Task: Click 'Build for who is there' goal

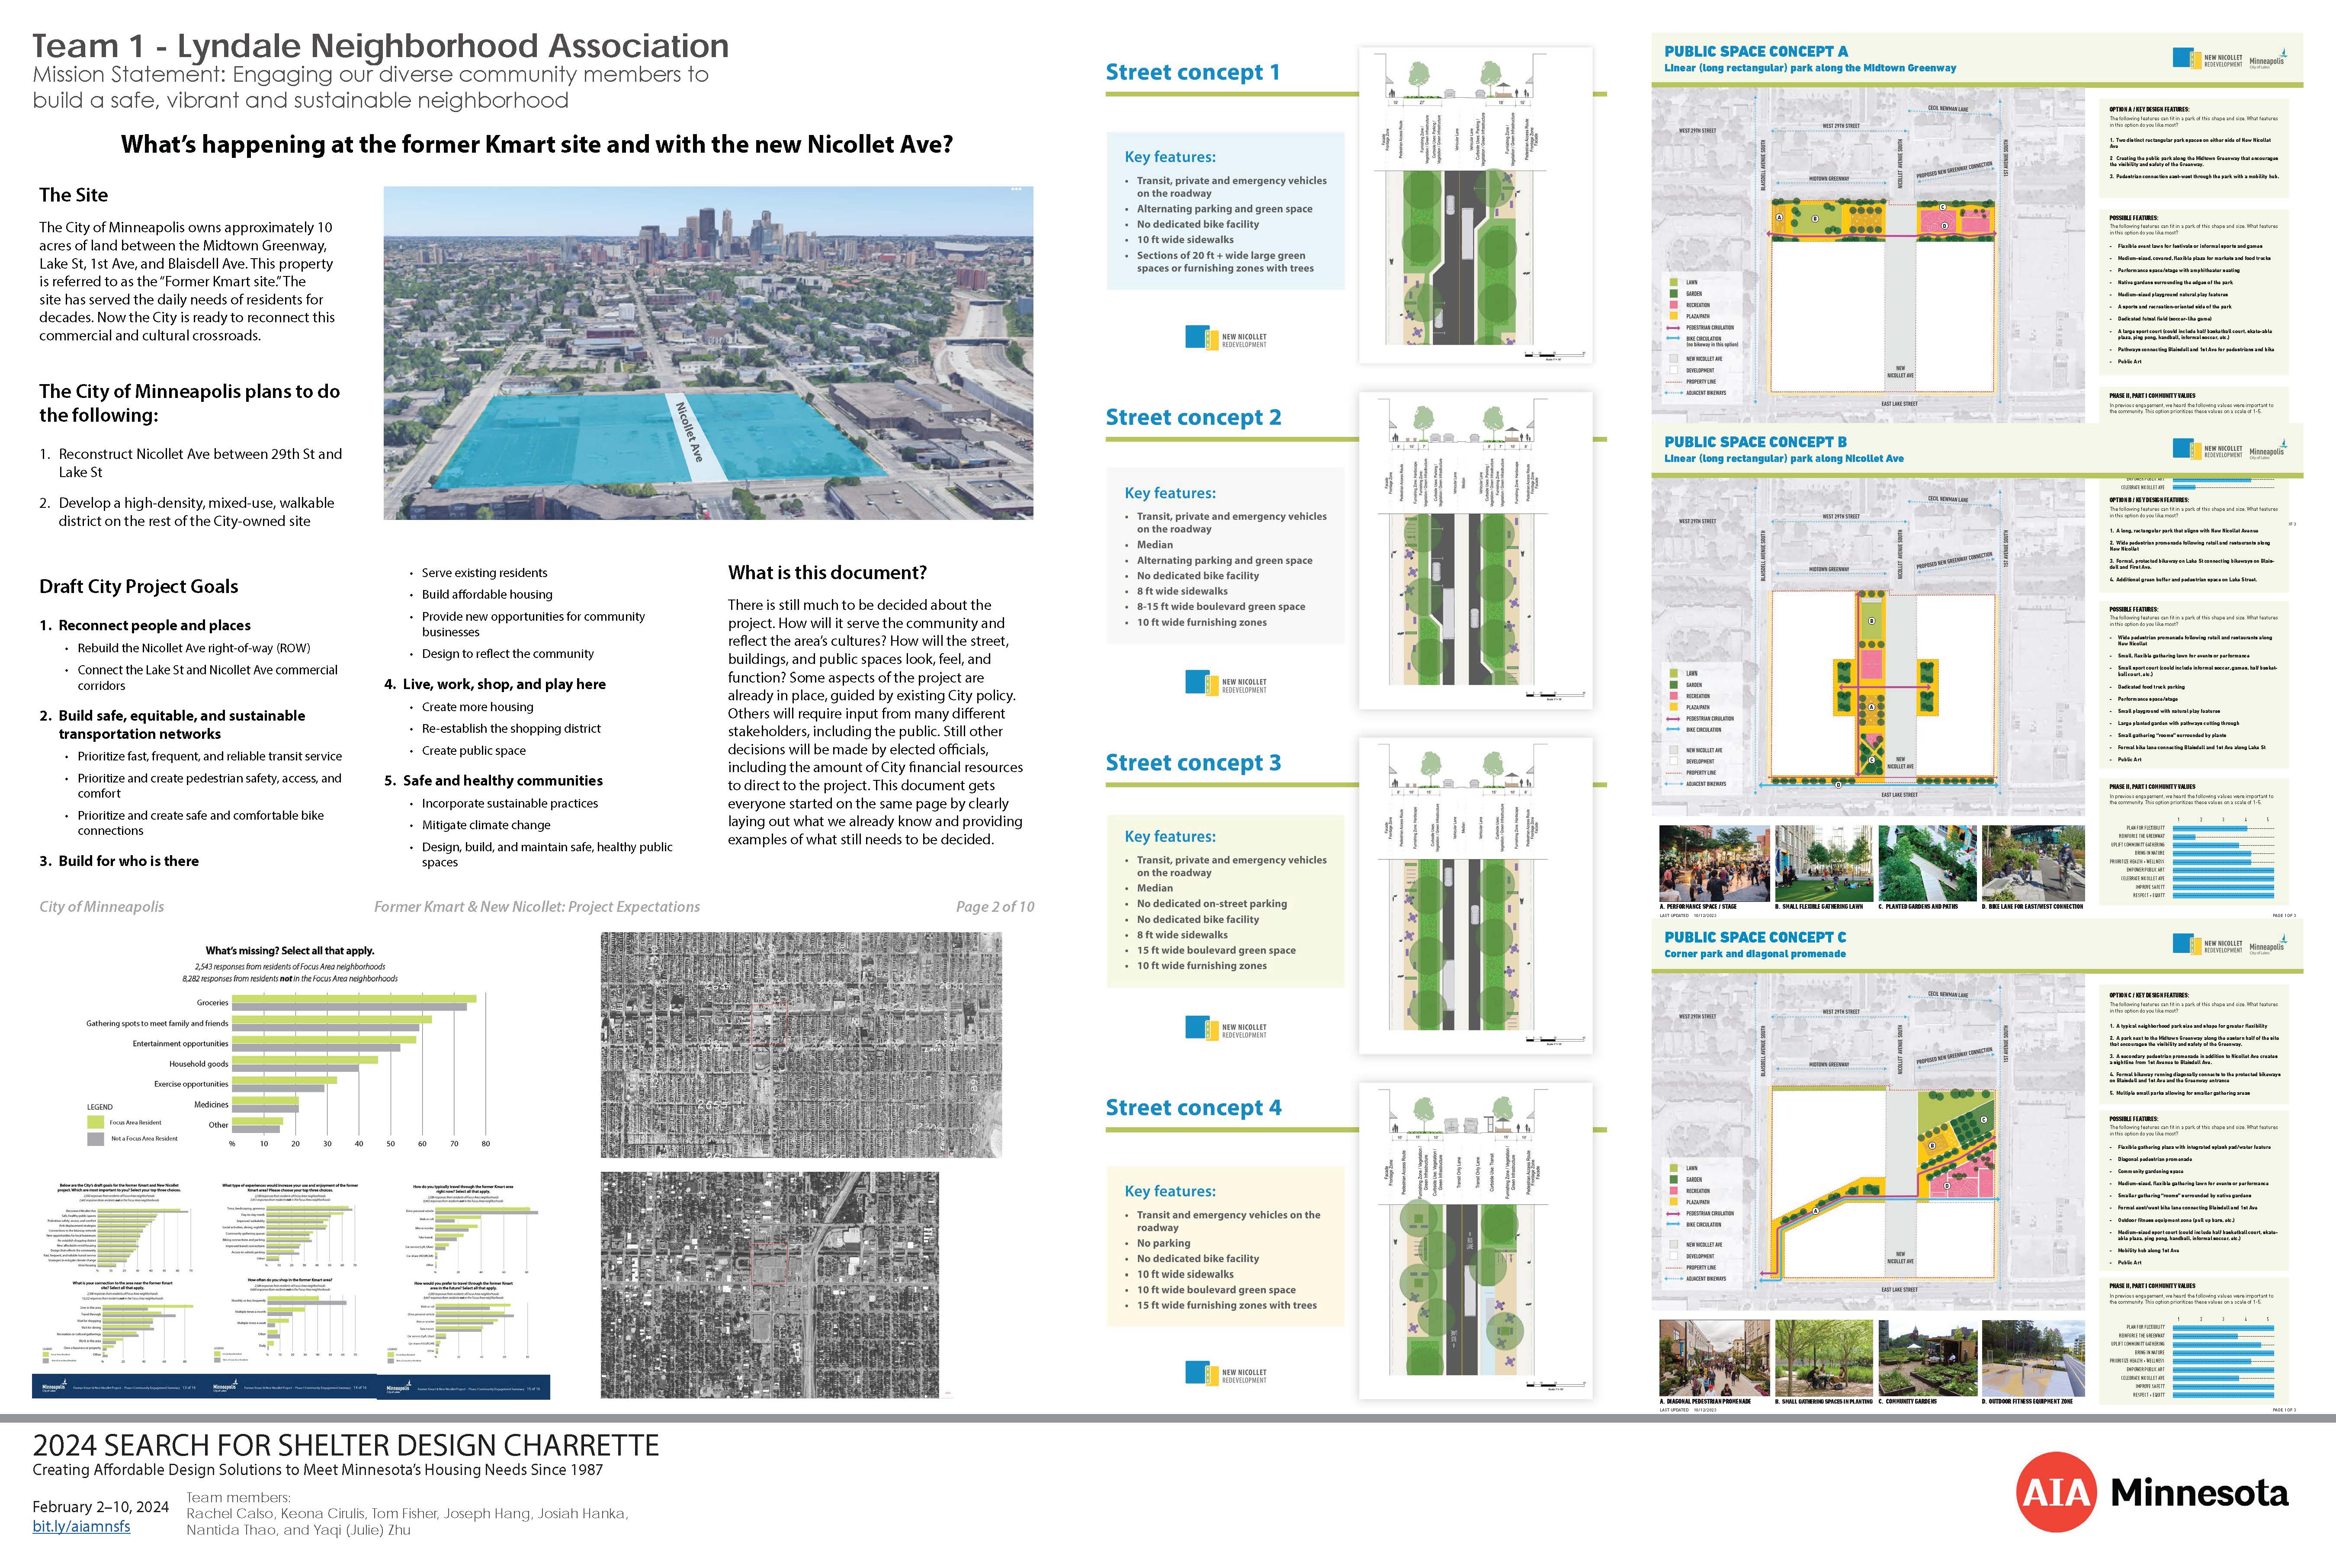Action: click(x=128, y=861)
